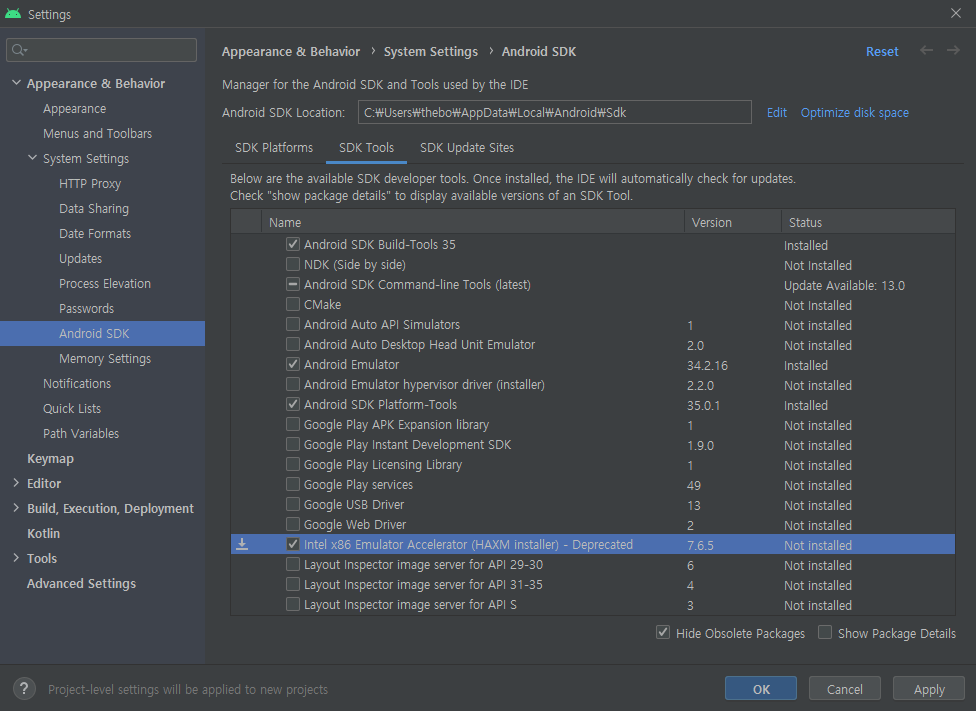Open Path Variables settings
The image size is (976, 711).
tap(81, 433)
